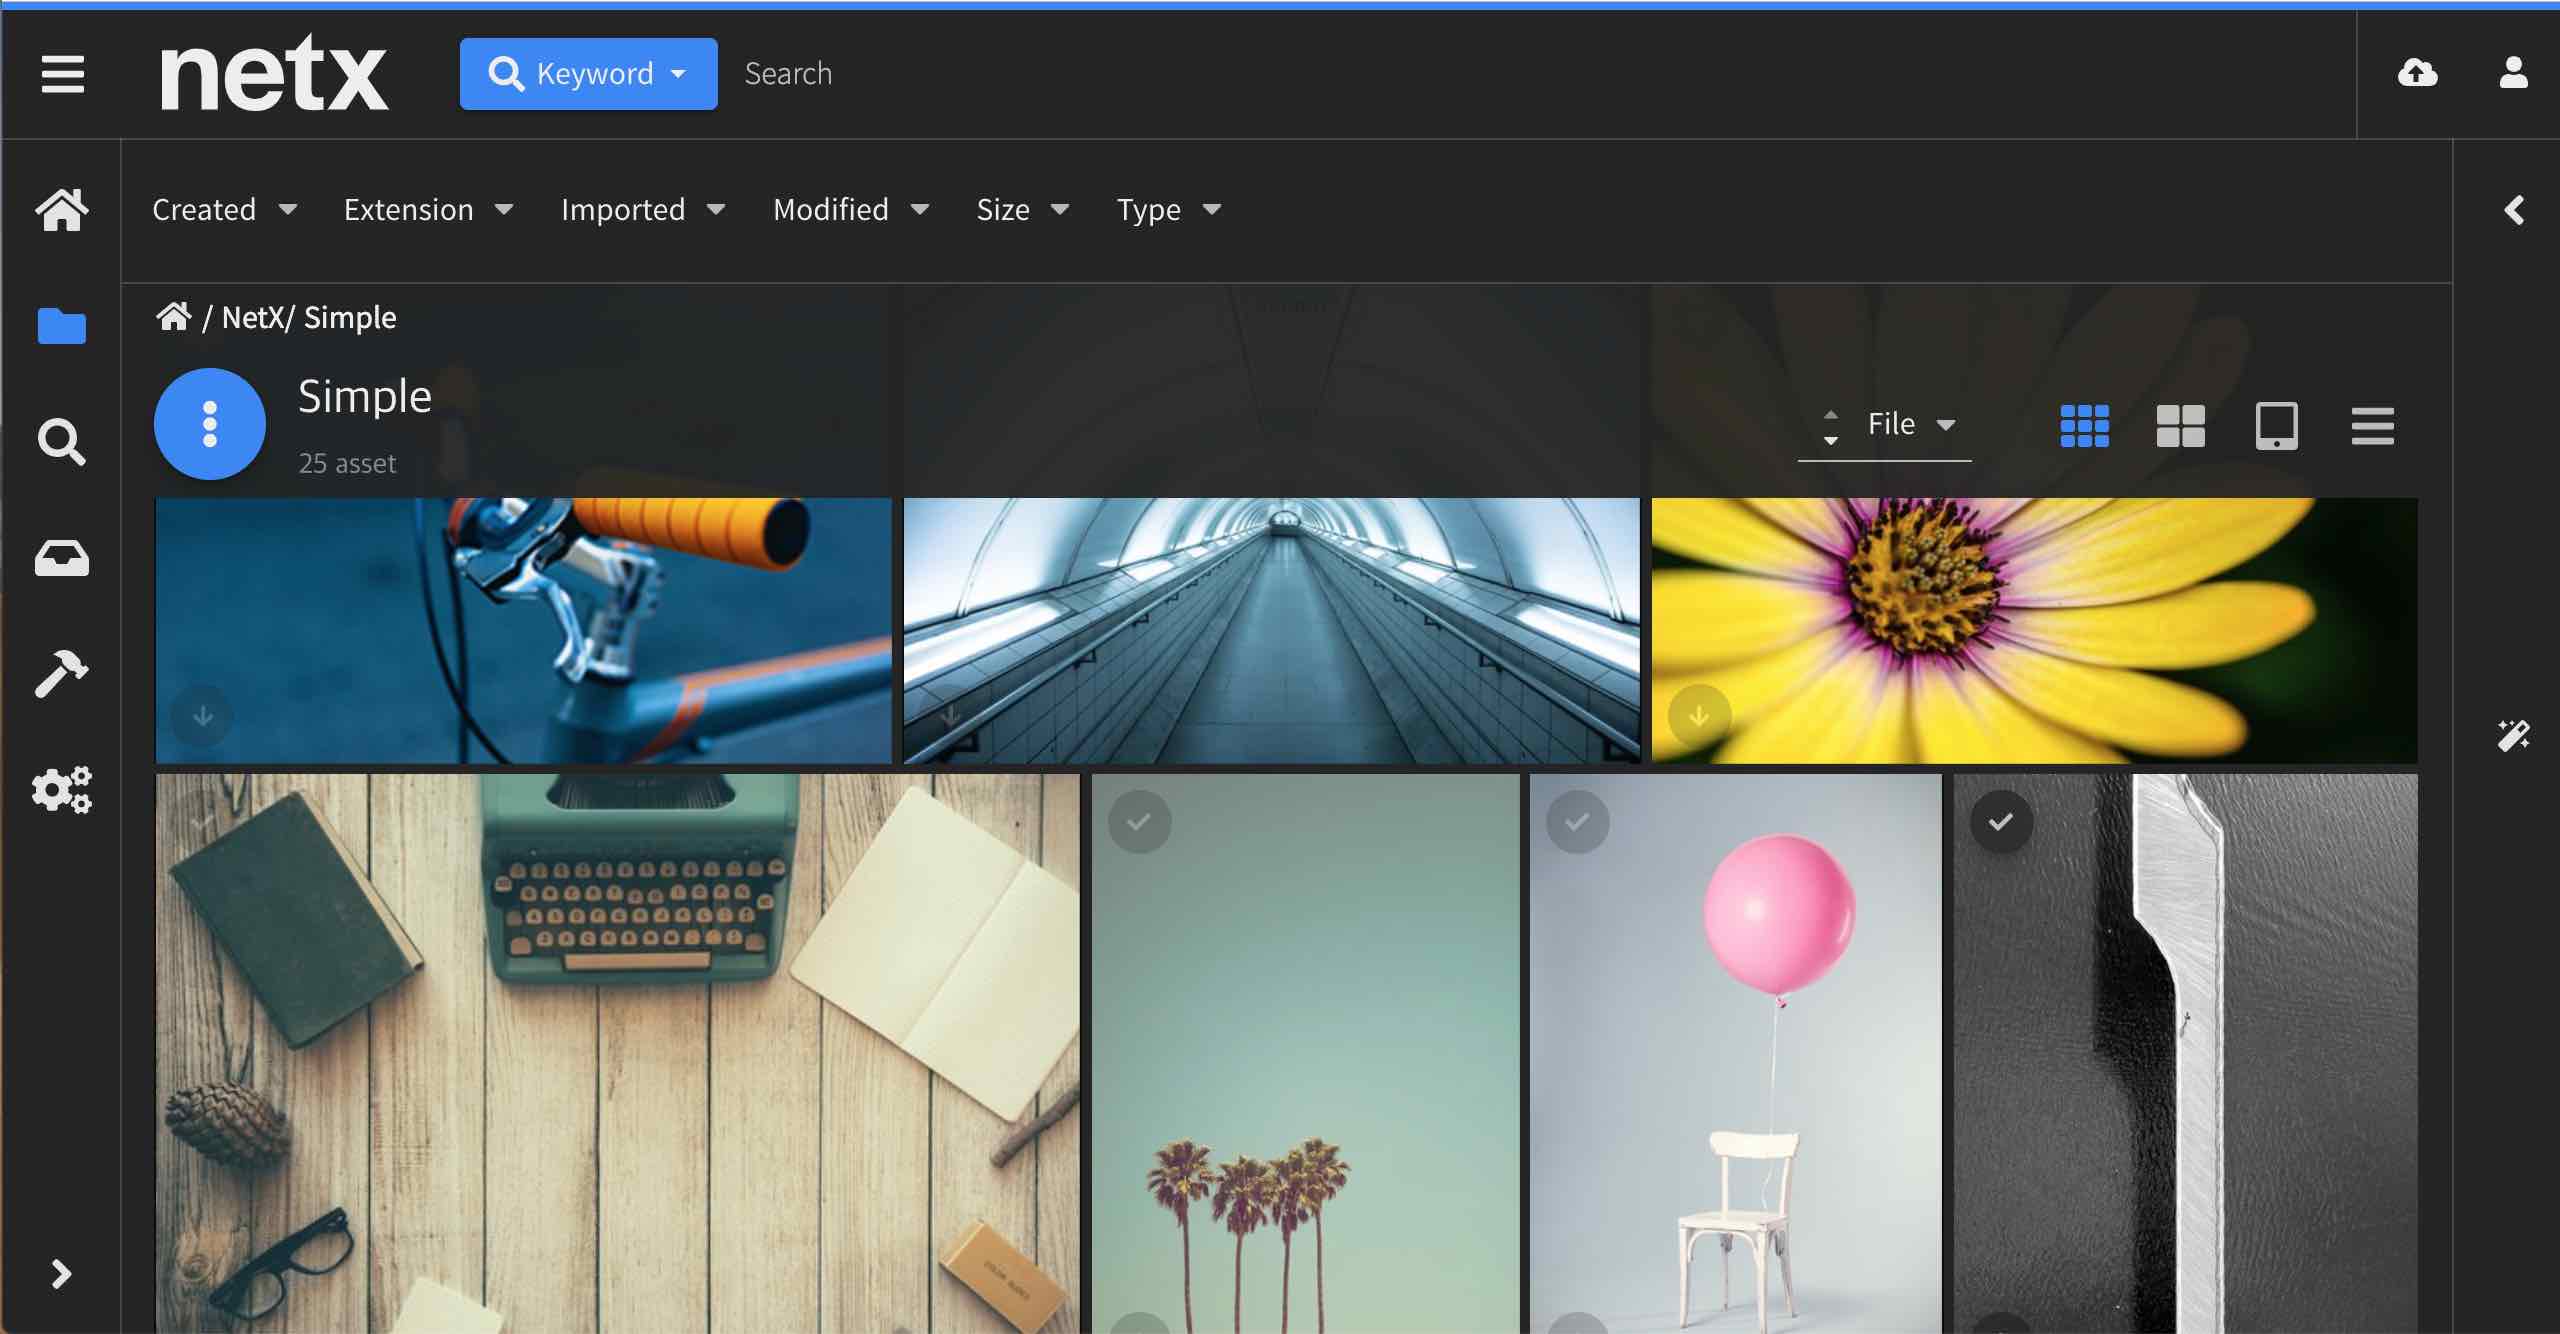Open the Keyword search type dropdown
The image size is (2560, 1334).
[x=588, y=73]
